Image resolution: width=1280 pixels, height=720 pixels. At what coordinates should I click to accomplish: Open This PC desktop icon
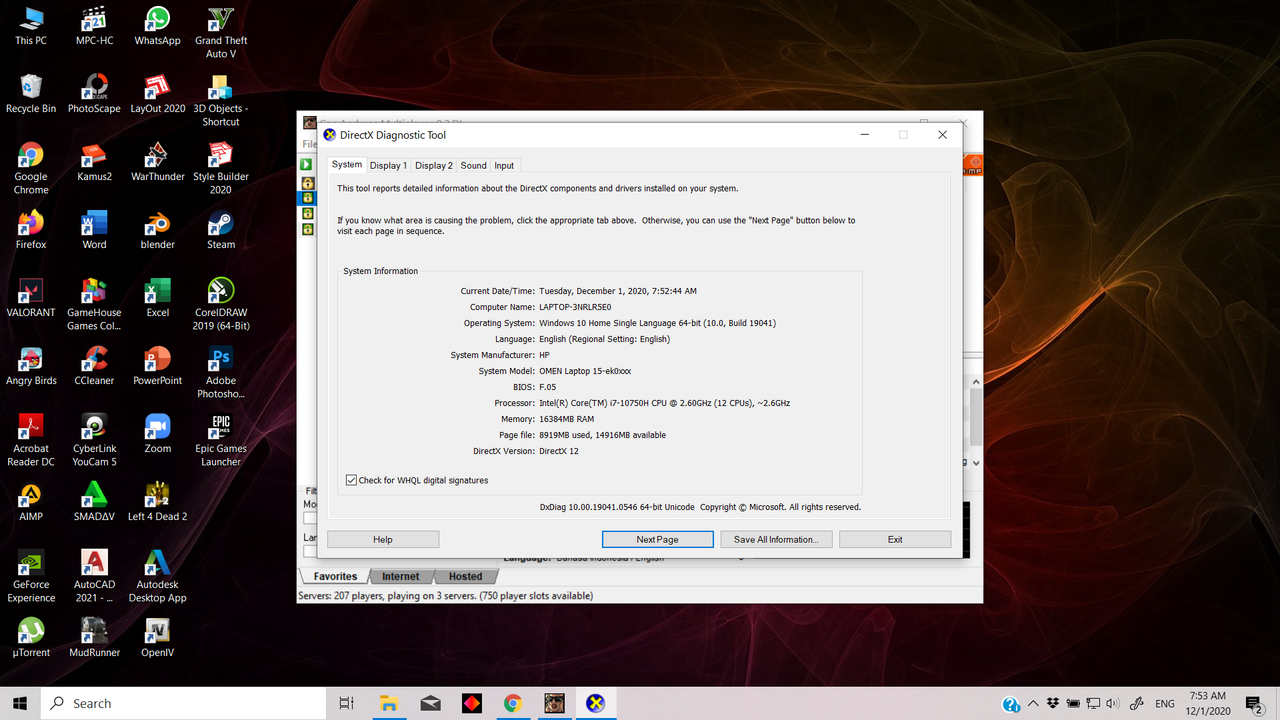coord(31,27)
